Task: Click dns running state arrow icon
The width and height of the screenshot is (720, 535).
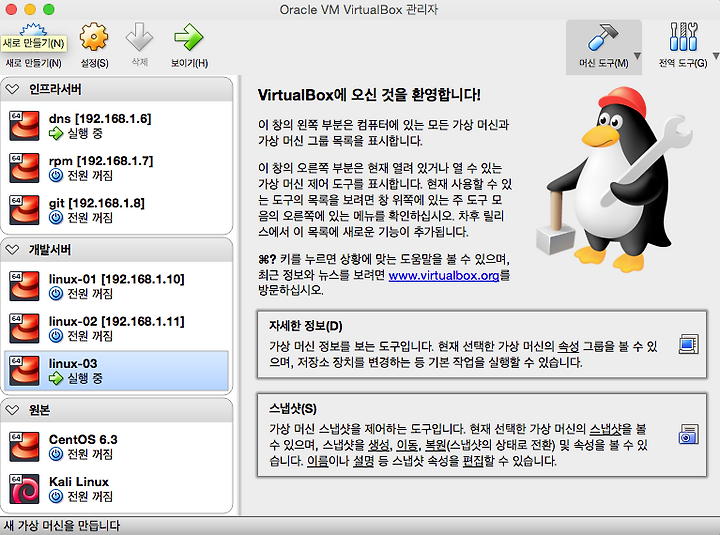Action: (56, 134)
